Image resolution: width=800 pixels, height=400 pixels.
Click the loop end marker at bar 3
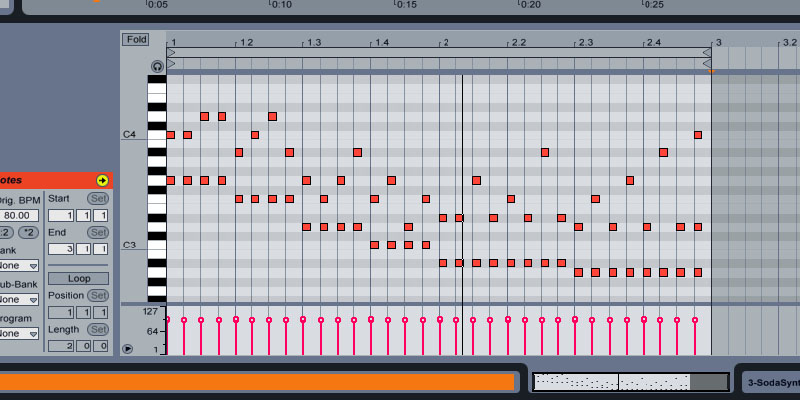click(708, 52)
